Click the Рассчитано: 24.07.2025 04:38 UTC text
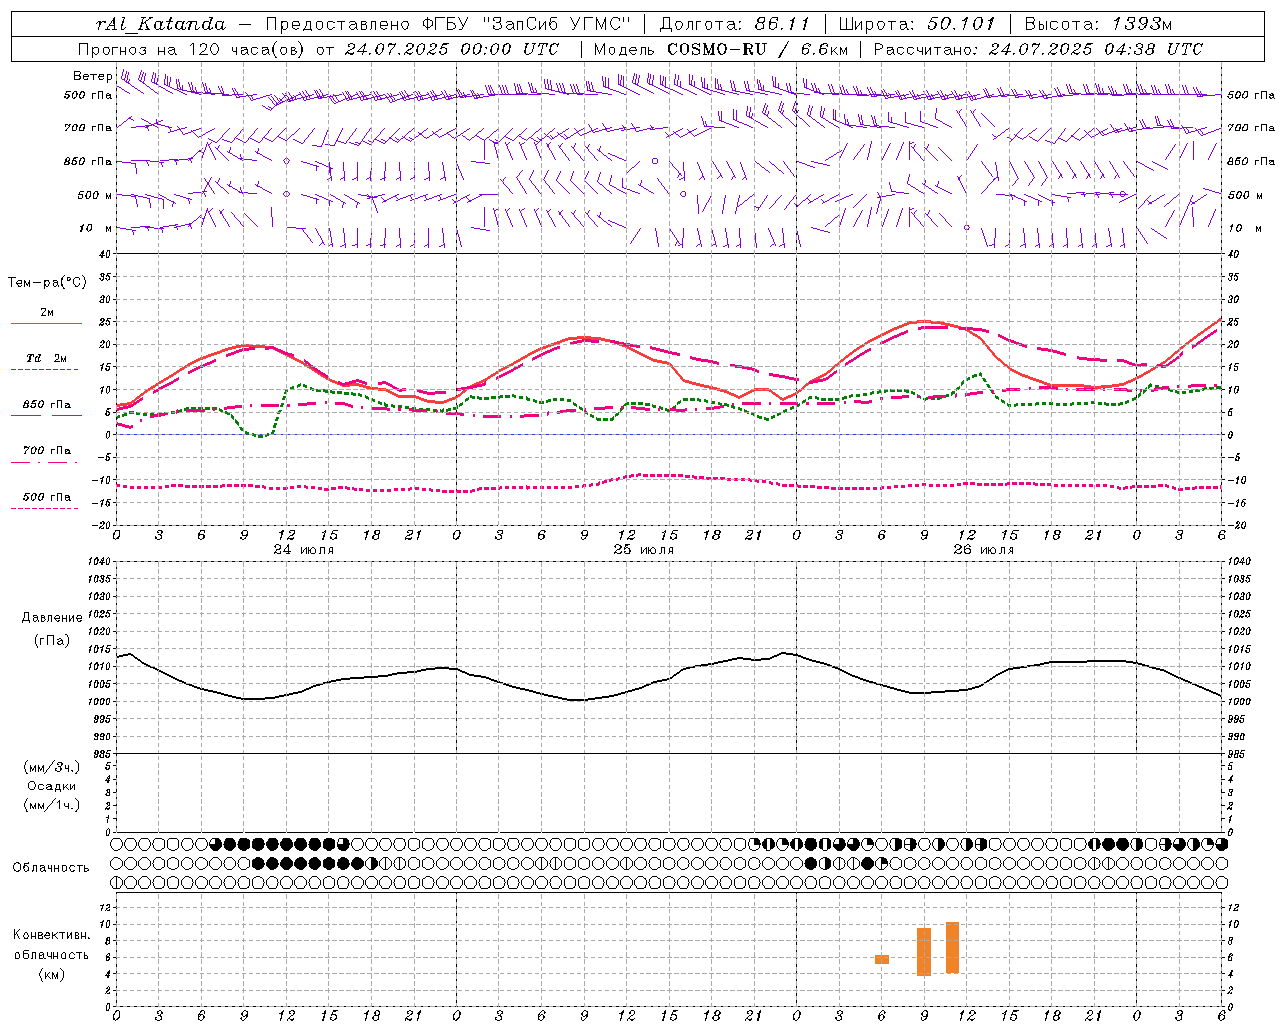Image resolution: width=1280 pixels, height=1024 pixels. 1039,49
